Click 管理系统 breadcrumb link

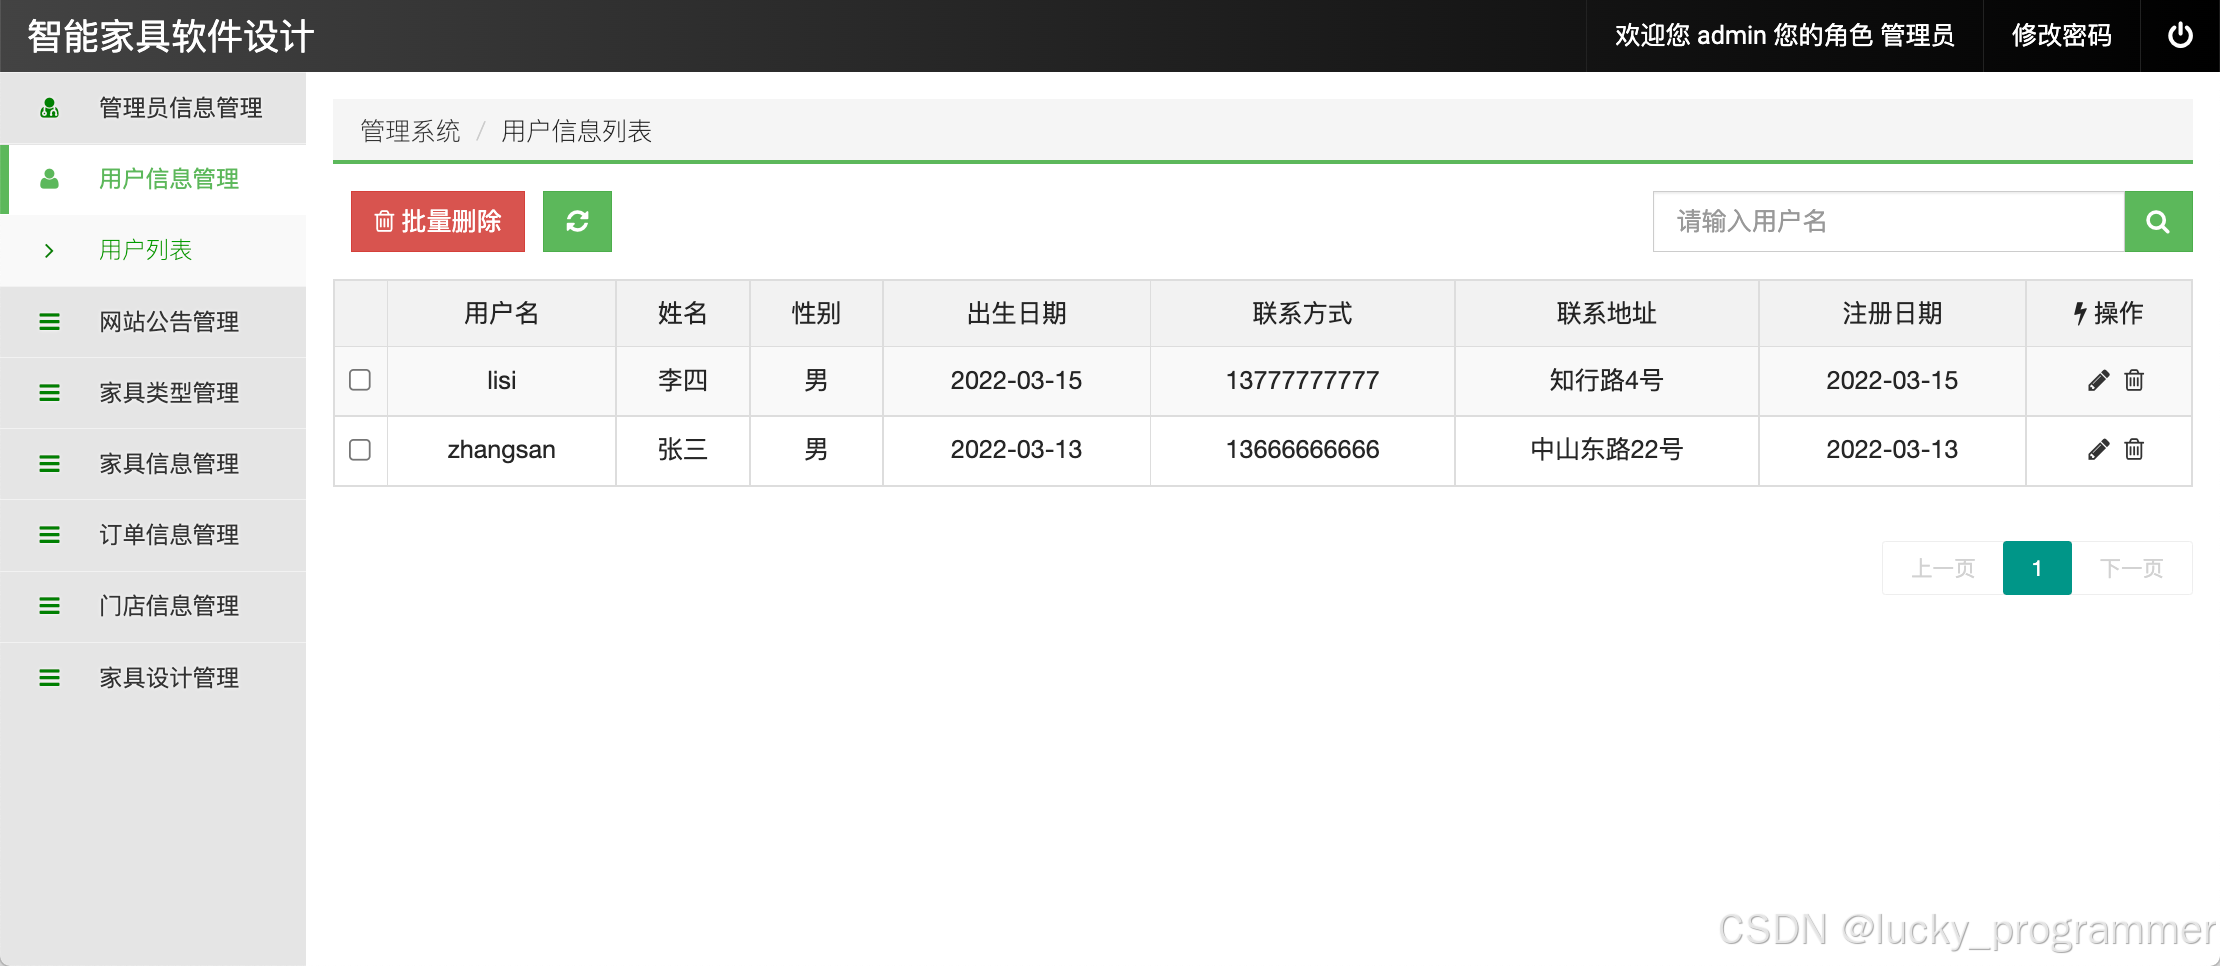[x=410, y=131]
